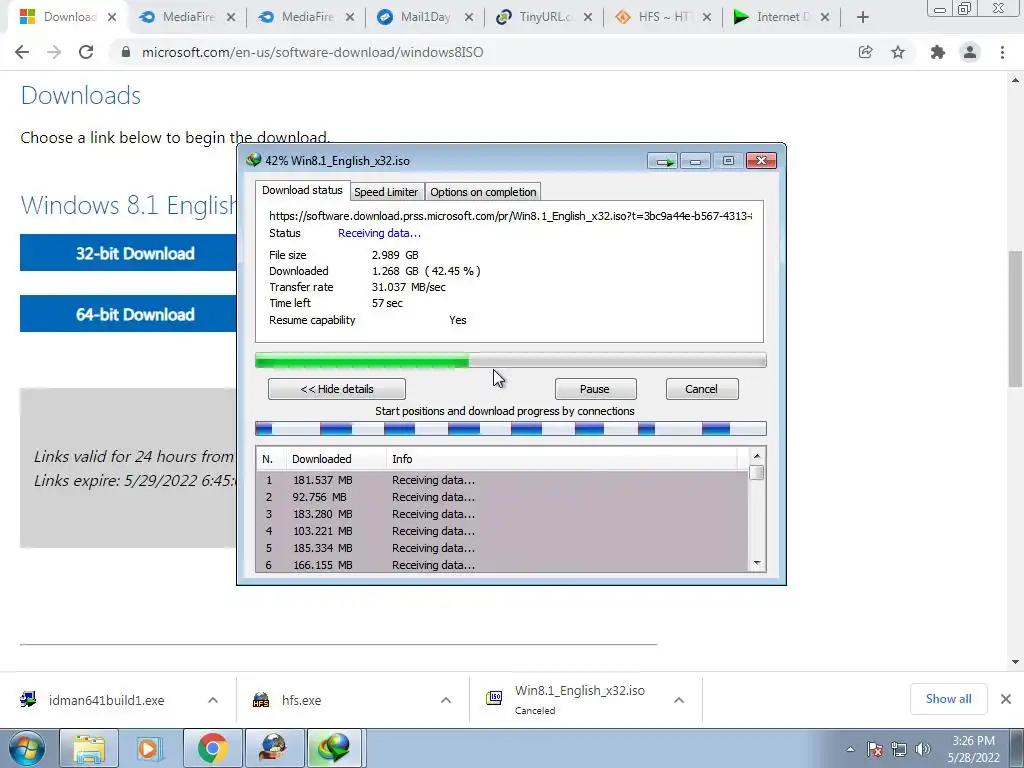
Task: Open the Options on completion tab
Action: coord(483,192)
